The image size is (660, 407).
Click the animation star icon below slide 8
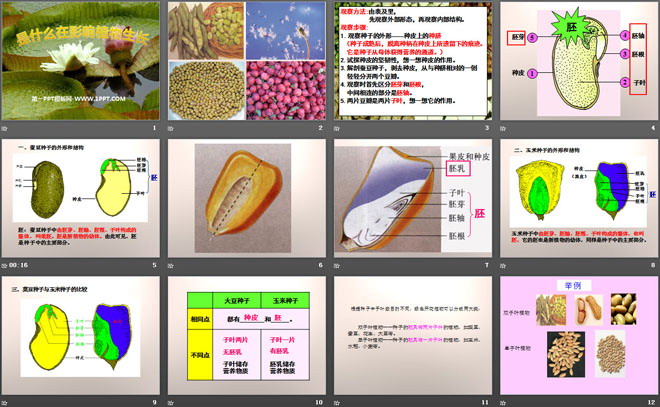(x=503, y=266)
